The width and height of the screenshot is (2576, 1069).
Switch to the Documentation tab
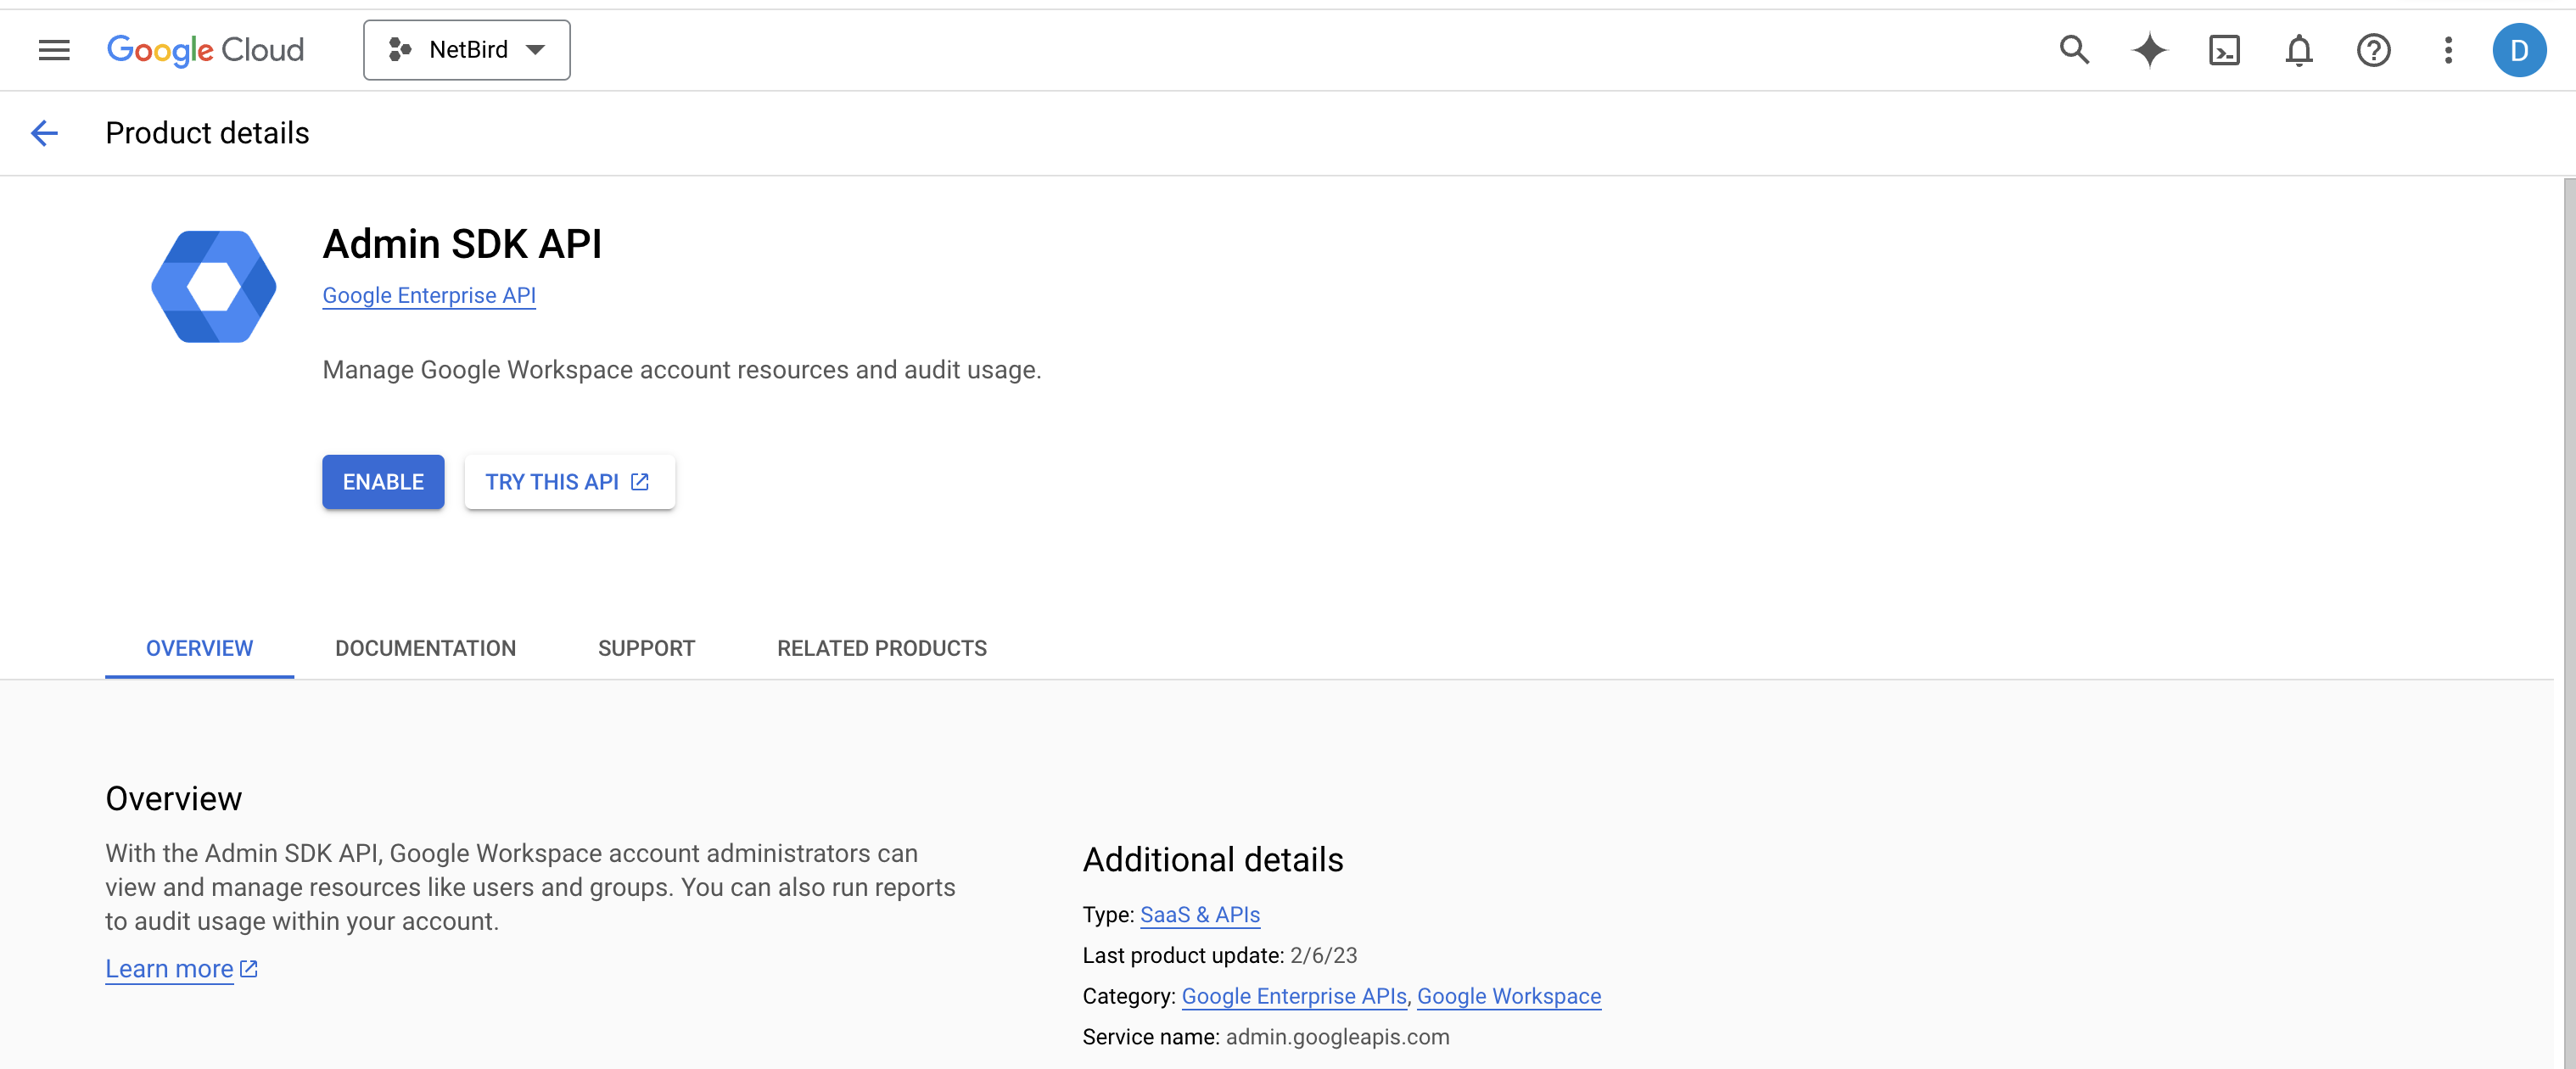[x=425, y=648]
